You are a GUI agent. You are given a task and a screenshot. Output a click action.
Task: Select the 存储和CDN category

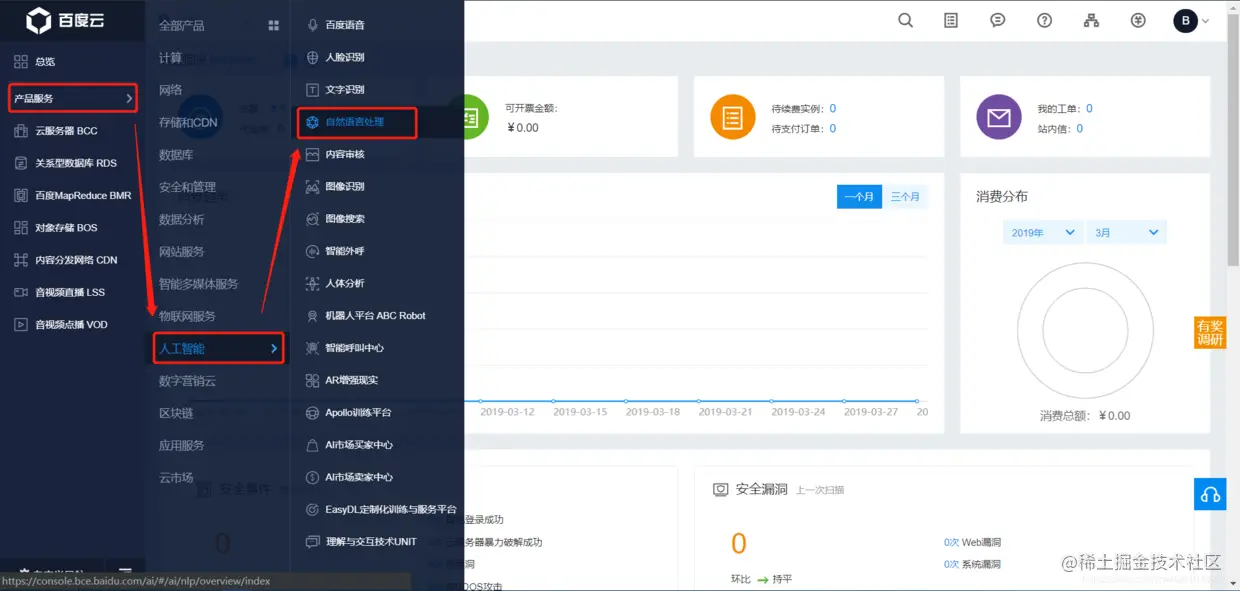(188, 122)
